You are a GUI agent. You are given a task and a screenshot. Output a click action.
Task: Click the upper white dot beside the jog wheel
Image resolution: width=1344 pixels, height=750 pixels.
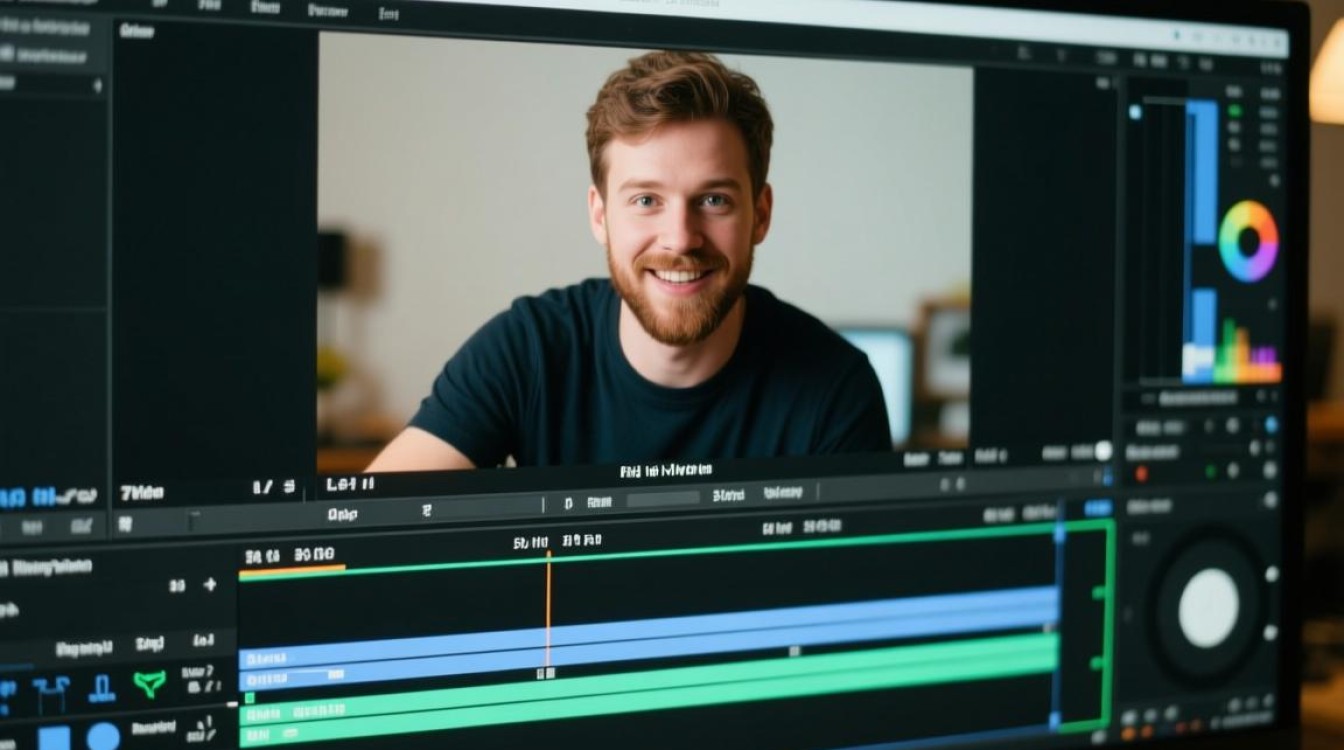coord(1271,574)
